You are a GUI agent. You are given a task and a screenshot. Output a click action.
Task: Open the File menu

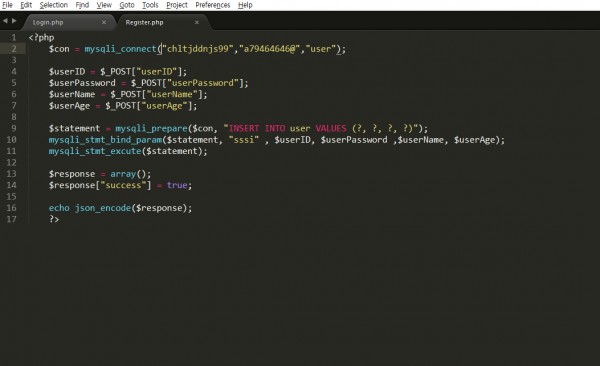click(x=7, y=5)
